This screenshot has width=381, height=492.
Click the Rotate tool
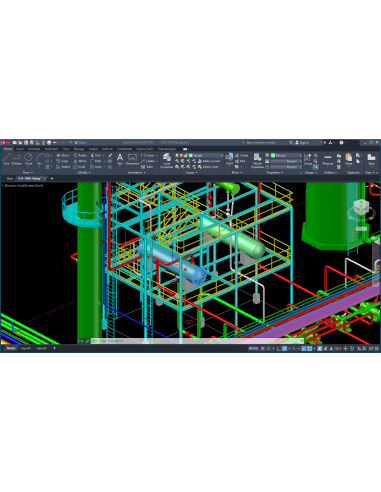coord(80,155)
